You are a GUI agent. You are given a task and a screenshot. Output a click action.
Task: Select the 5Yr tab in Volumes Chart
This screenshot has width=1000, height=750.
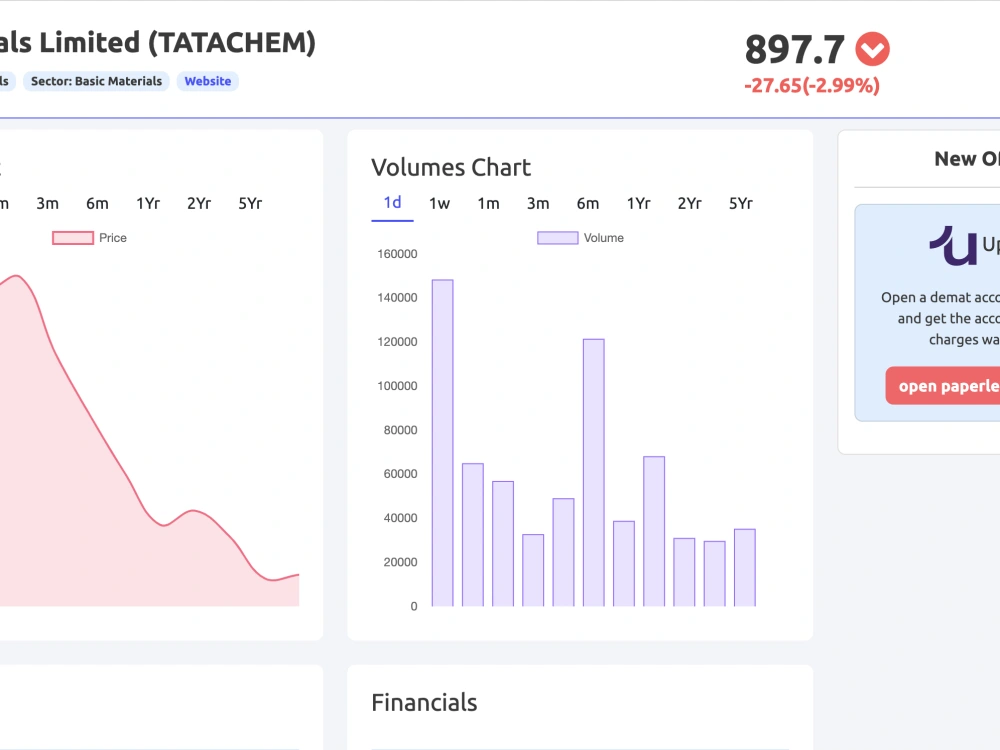tap(740, 203)
